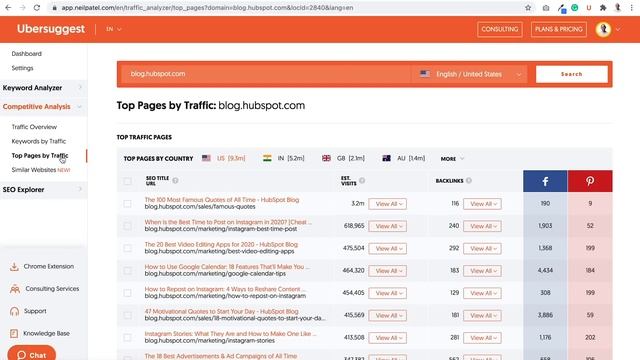Click the Chrome Extension download icon
Viewport: 640px width, 360px height.
[14, 267]
